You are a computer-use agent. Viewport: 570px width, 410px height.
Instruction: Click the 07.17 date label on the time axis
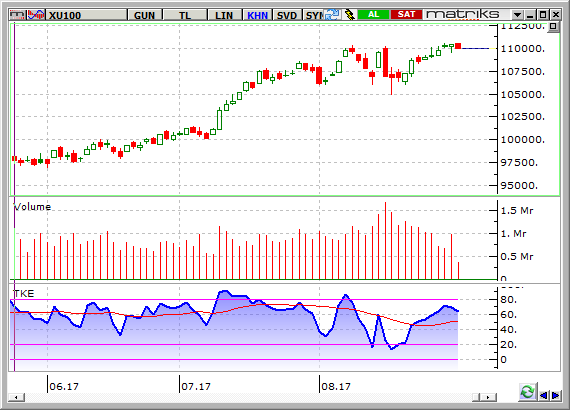coord(196,386)
